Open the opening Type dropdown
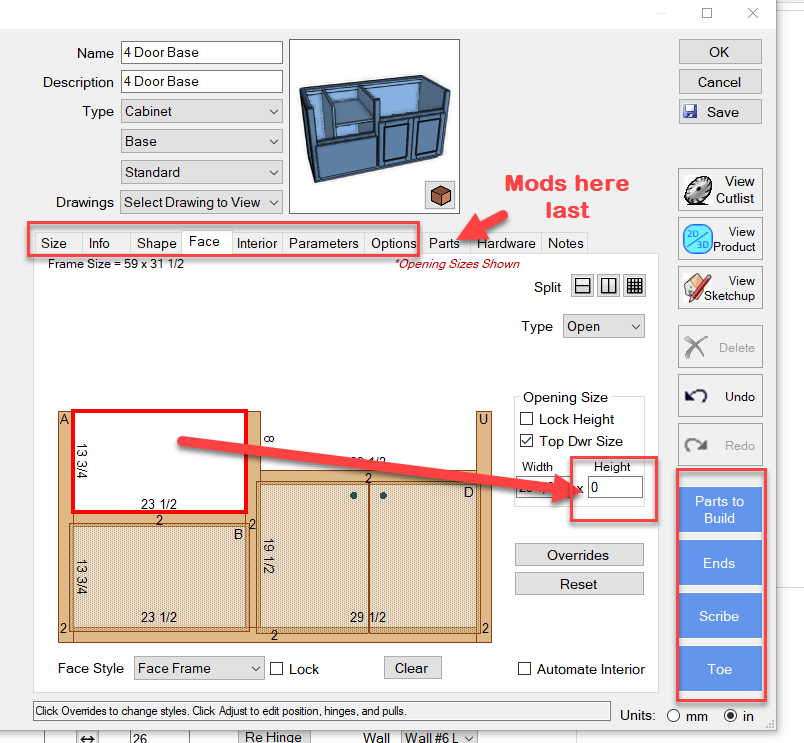804x743 pixels. coord(602,326)
